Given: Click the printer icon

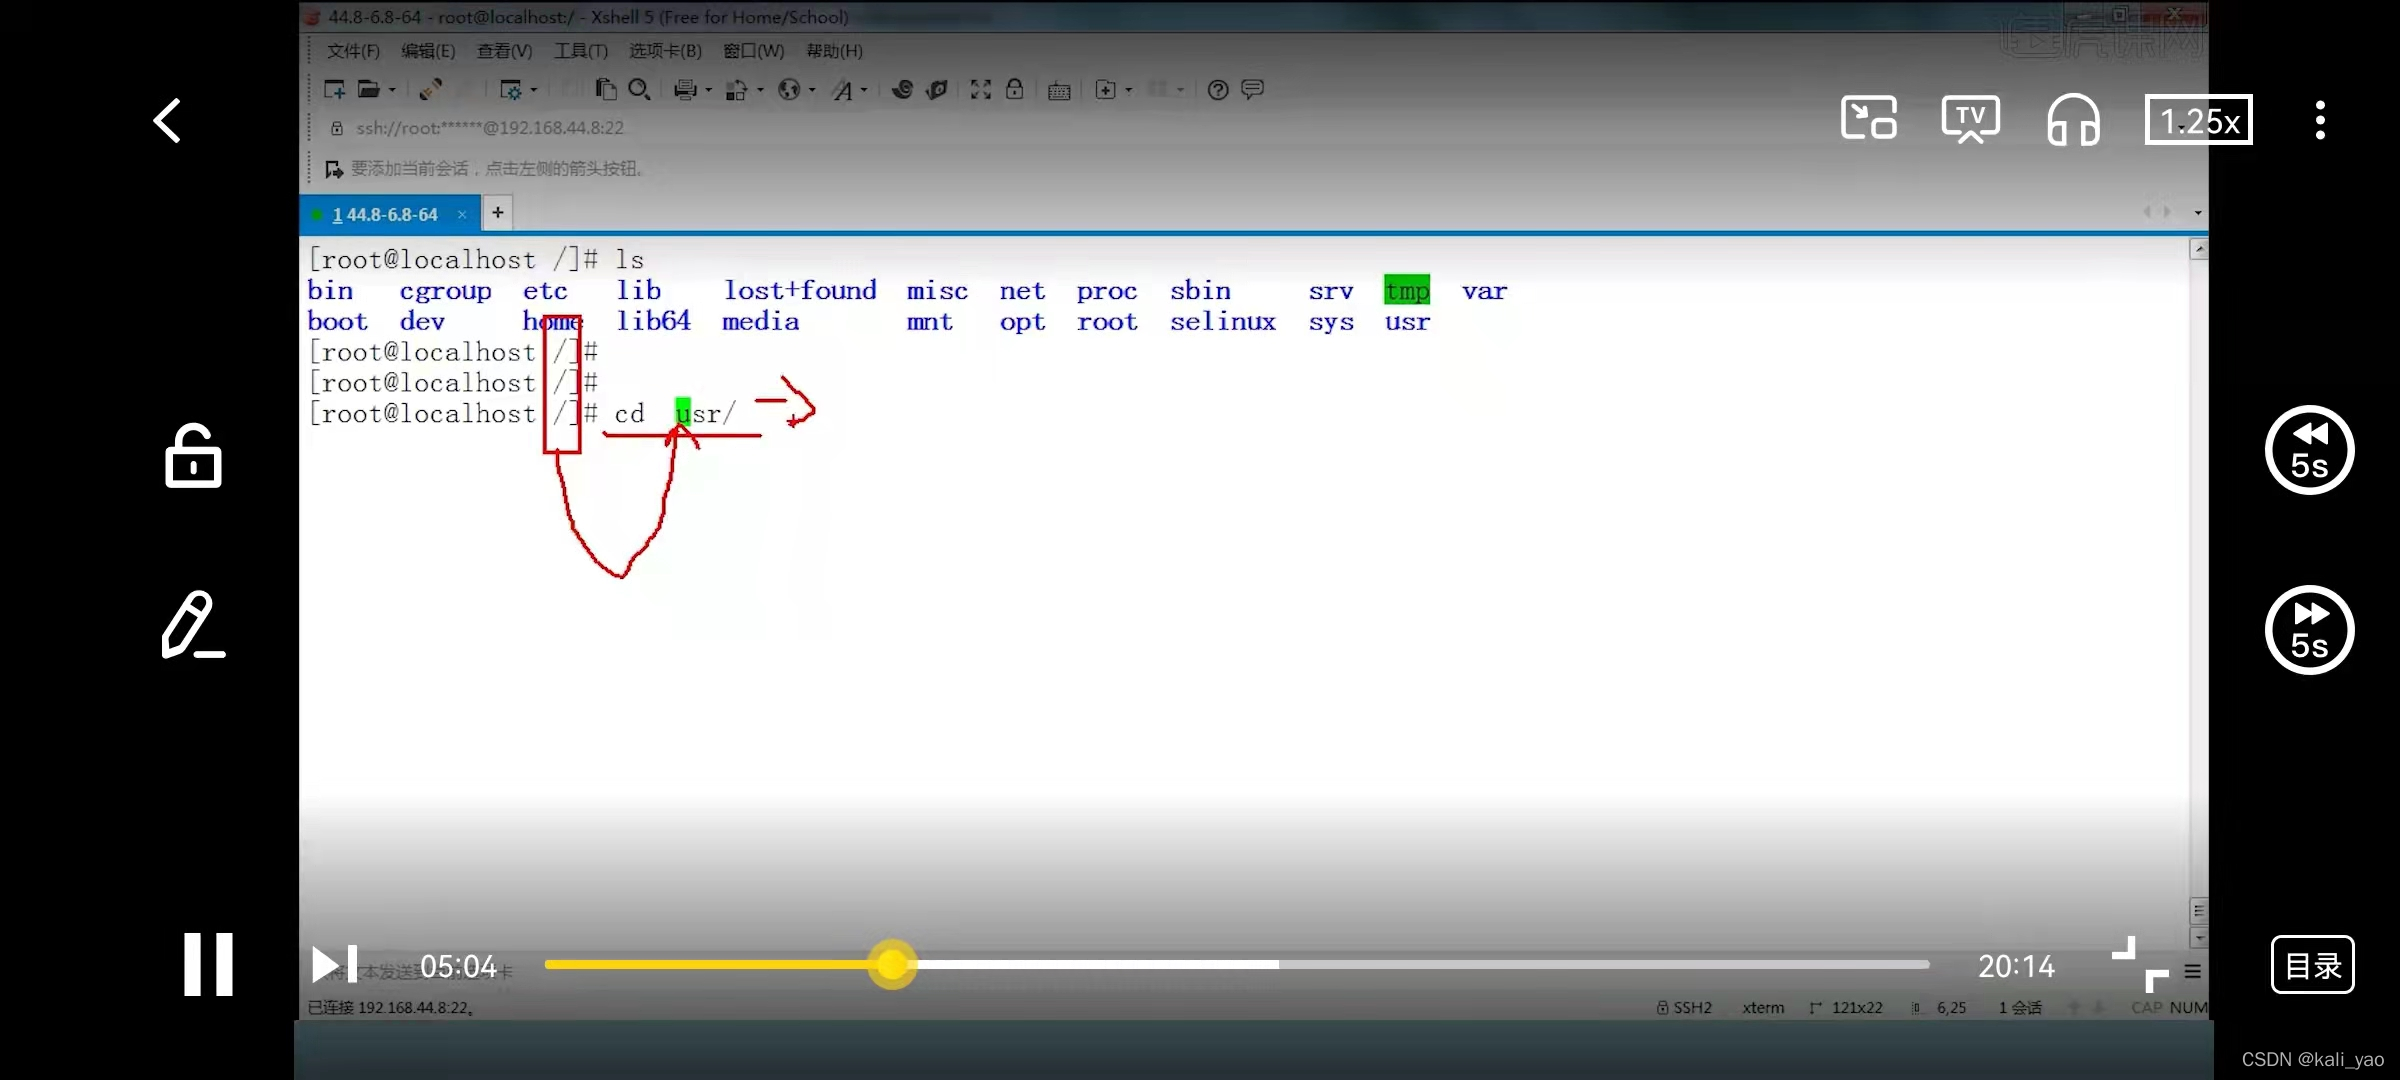Looking at the screenshot, I should (685, 90).
